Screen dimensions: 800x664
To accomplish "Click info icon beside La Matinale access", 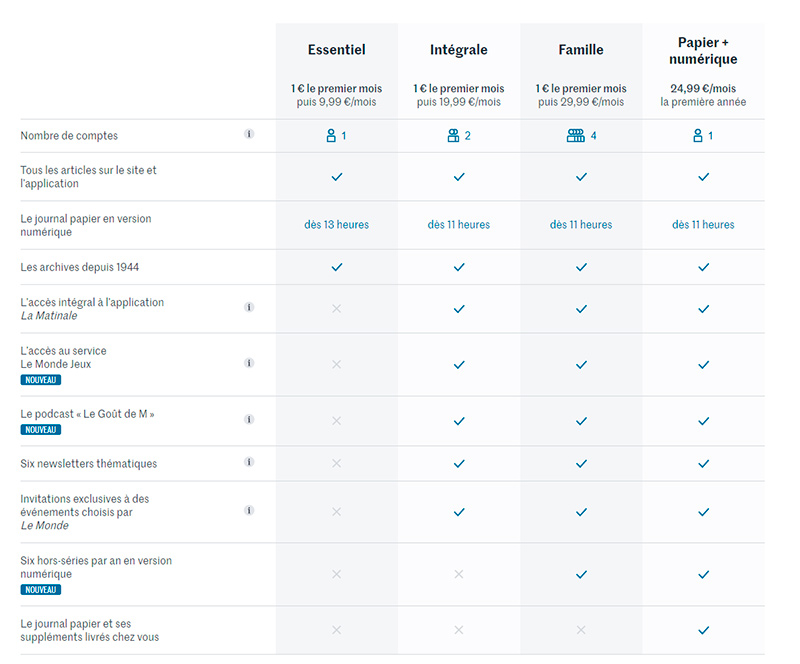I will pos(249,308).
